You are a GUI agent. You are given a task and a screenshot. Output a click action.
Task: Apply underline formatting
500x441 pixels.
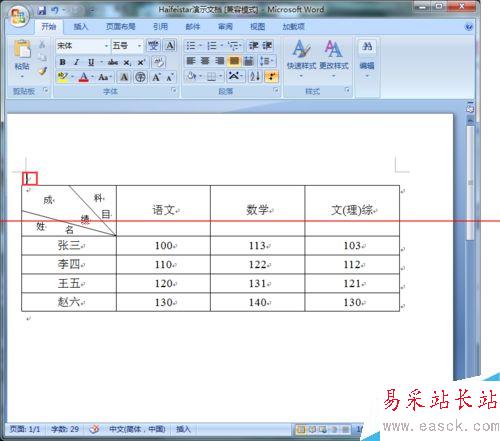click(x=91, y=62)
